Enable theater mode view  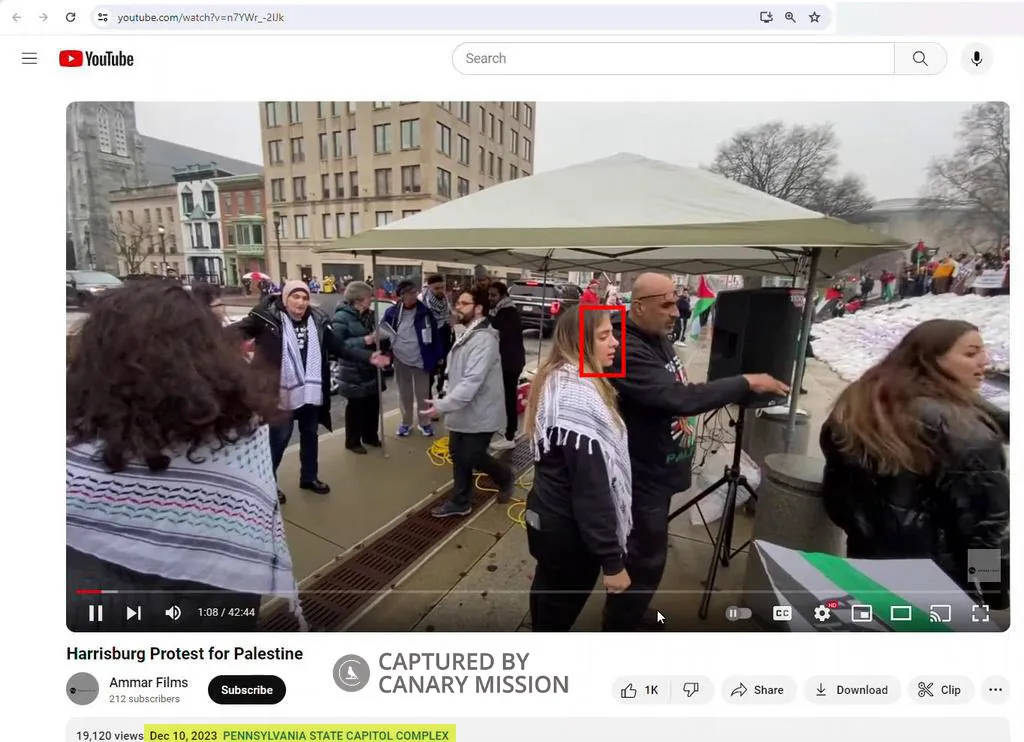click(x=901, y=613)
